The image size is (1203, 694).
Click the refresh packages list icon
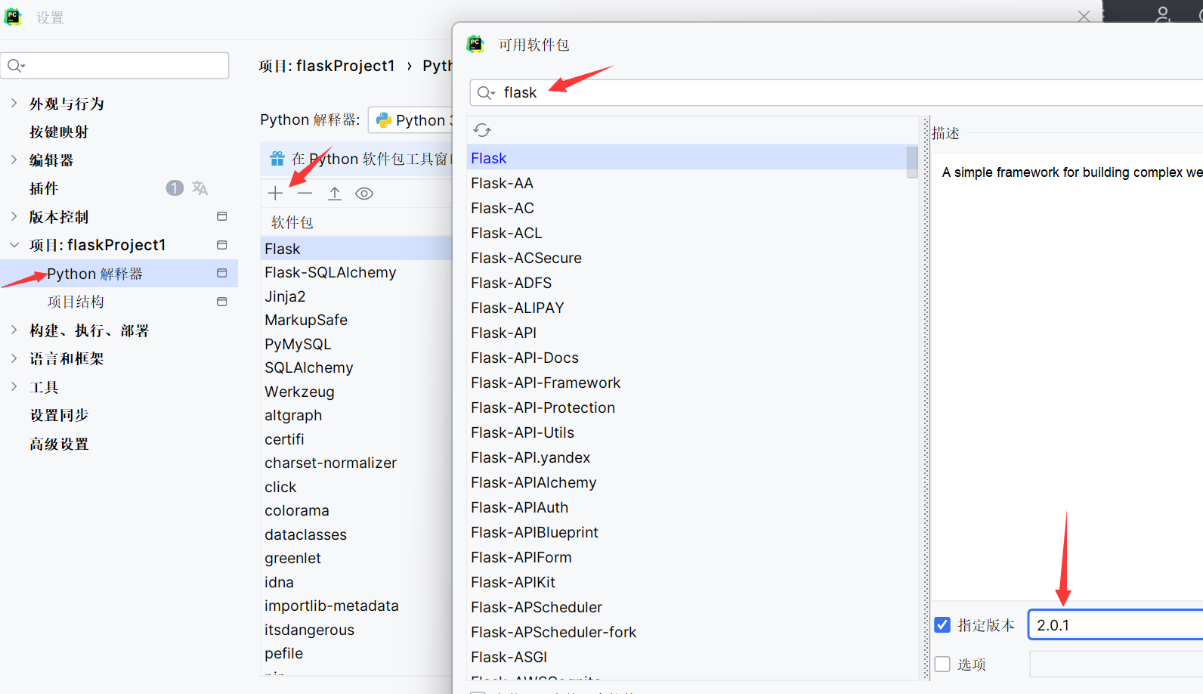click(x=482, y=130)
